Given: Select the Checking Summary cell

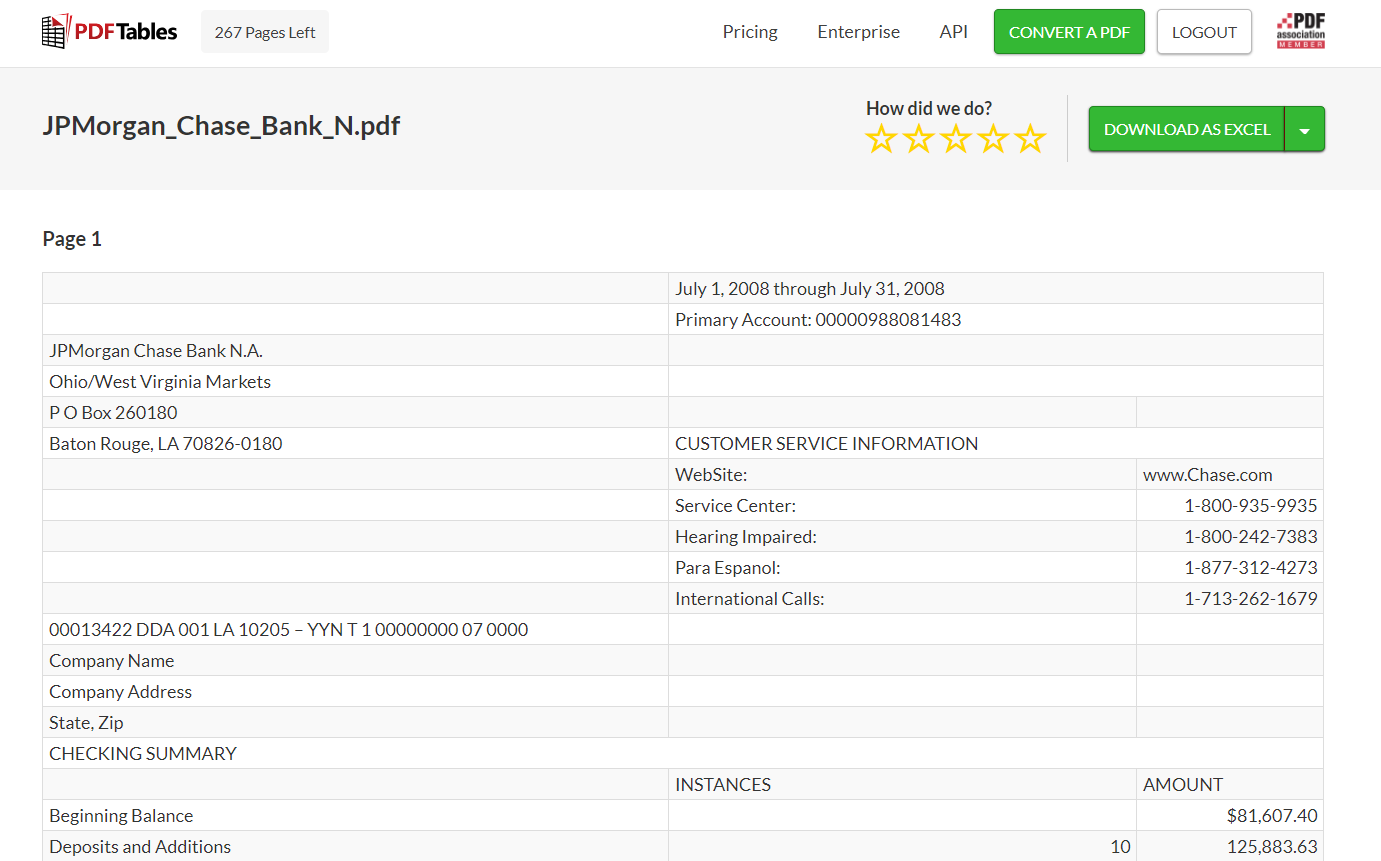Looking at the screenshot, I should pos(683,754).
